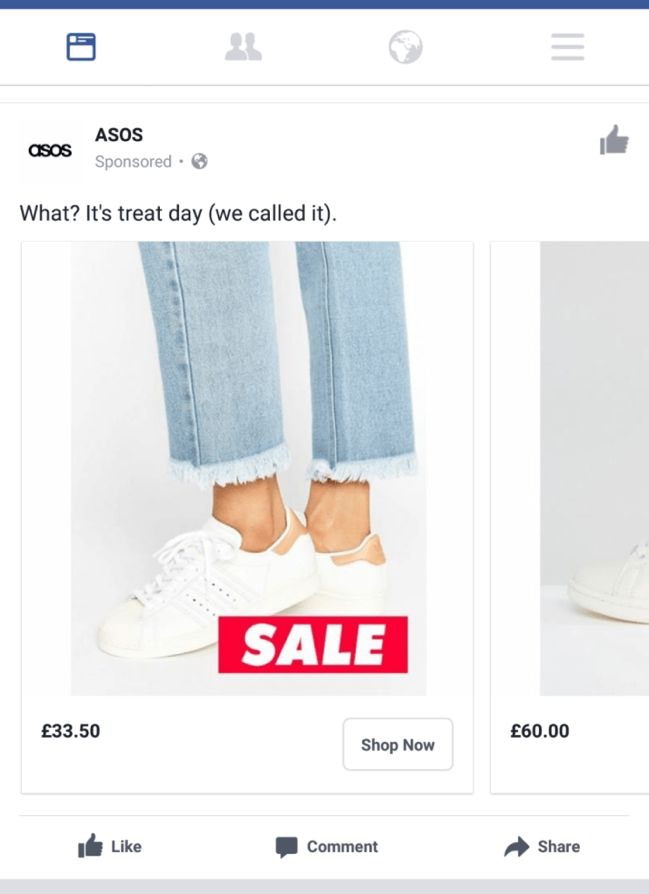Image resolution: width=649 pixels, height=894 pixels.
Task: Click the thumbs-up icon on the ad
Action: [614, 142]
